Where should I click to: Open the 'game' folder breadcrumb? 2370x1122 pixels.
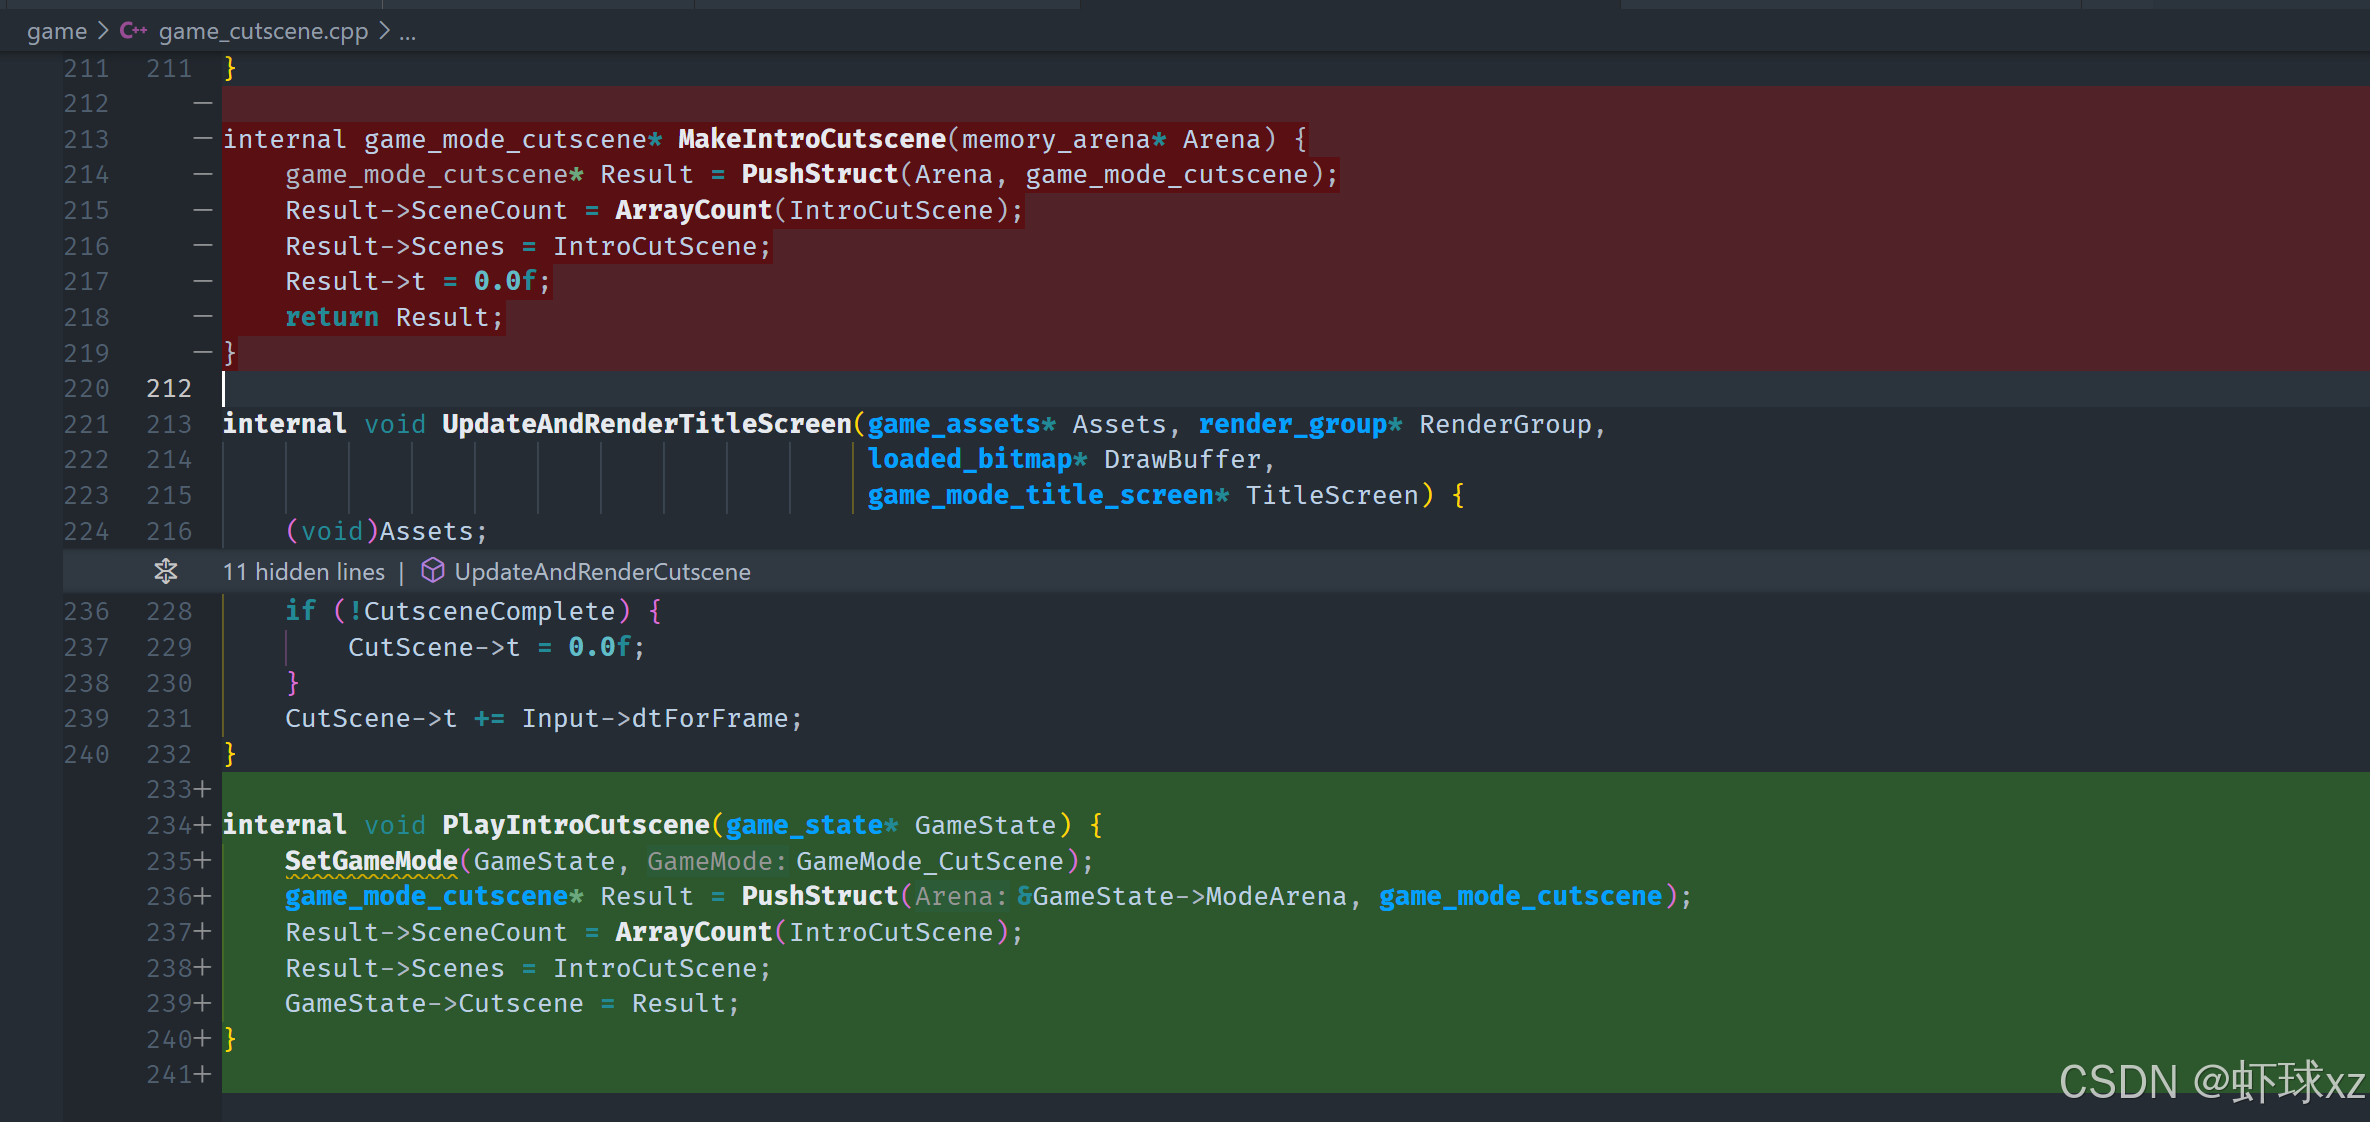pyautogui.click(x=57, y=31)
